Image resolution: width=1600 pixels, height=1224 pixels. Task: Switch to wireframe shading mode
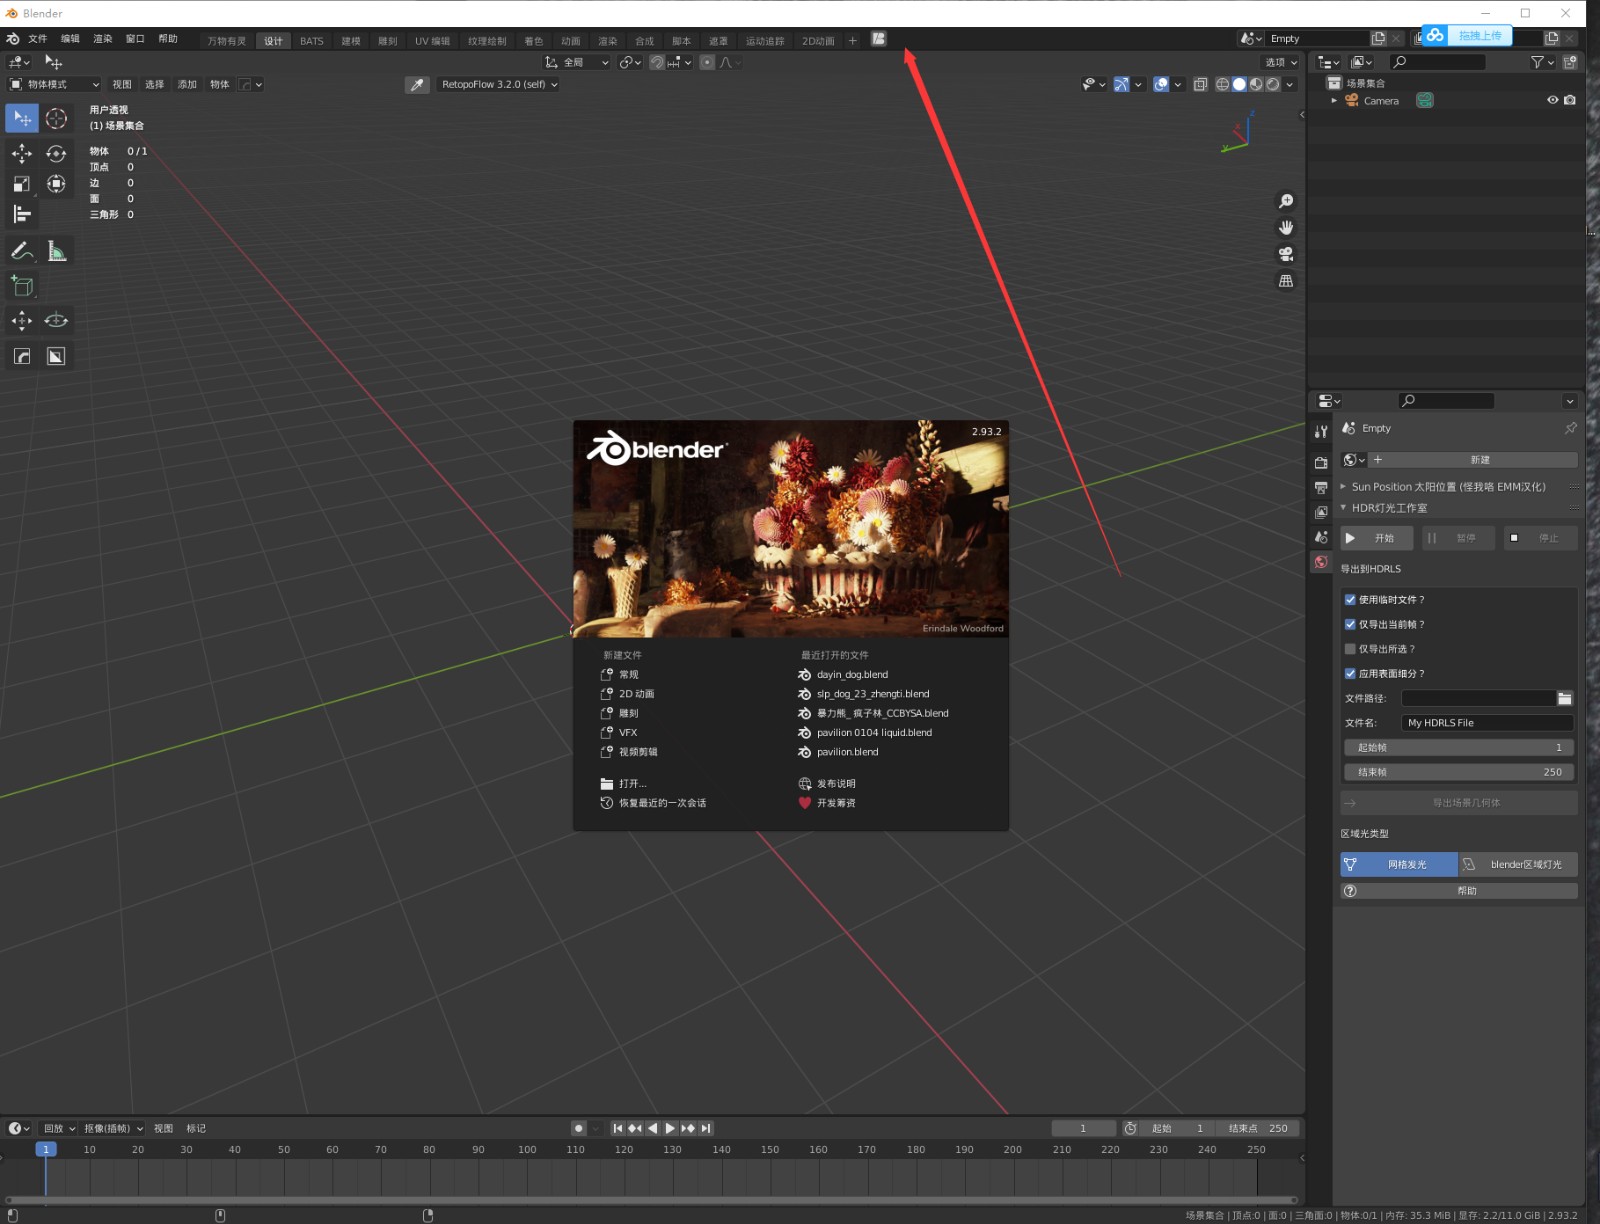(1222, 85)
